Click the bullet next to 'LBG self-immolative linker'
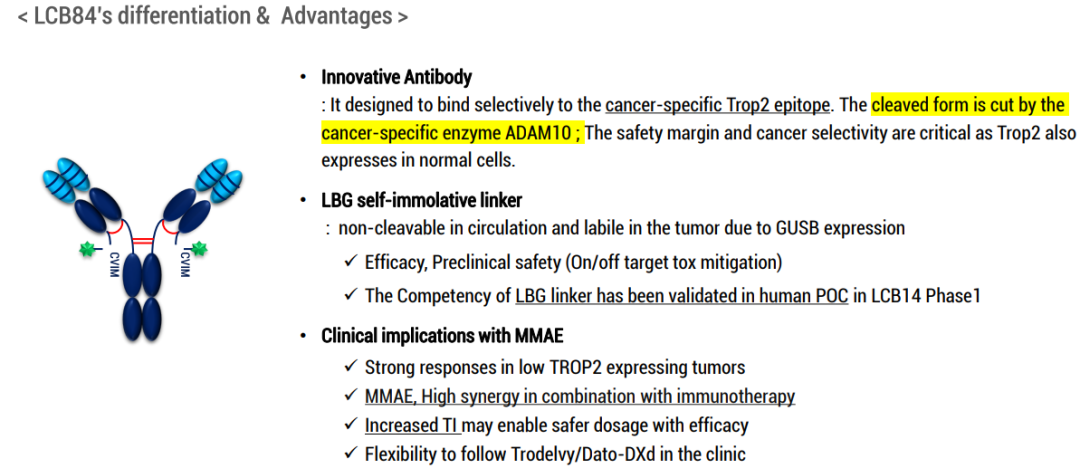 (304, 200)
